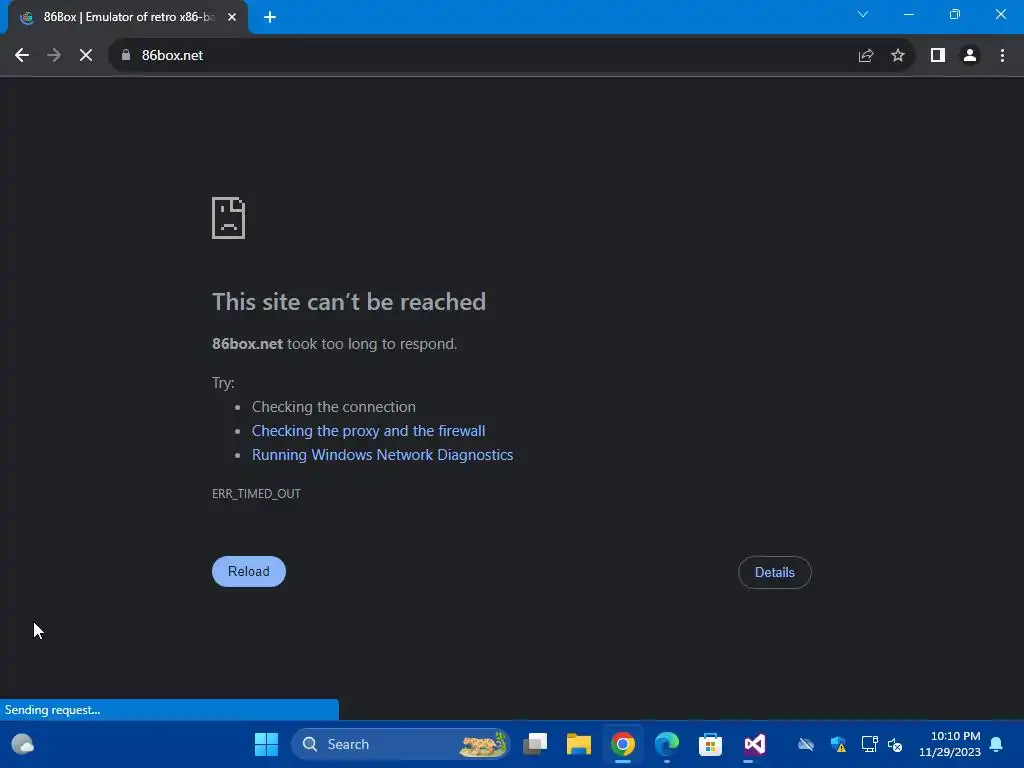Open the Chrome three-dot menu
The width and height of the screenshot is (1024, 768).
pos(1002,56)
